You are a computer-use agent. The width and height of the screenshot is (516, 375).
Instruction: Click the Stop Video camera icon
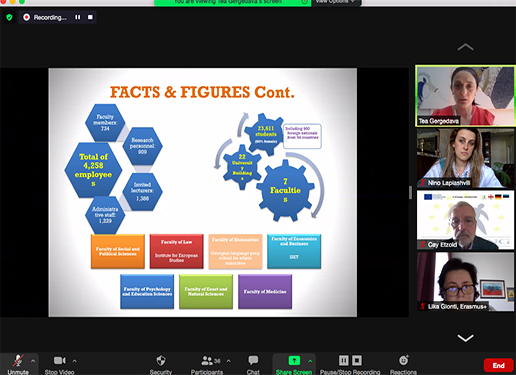click(60, 361)
